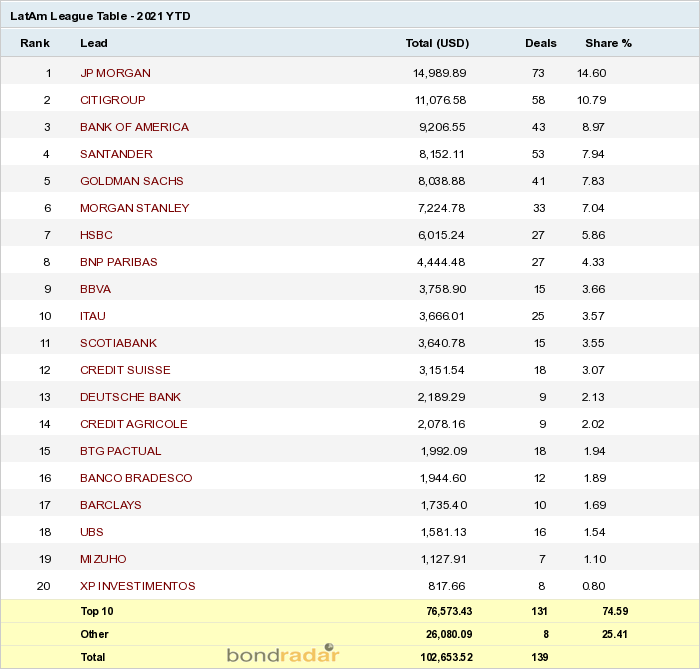Screen dimensions: 700x669
Task: Click the Share % column header
Action: tap(608, 43)
